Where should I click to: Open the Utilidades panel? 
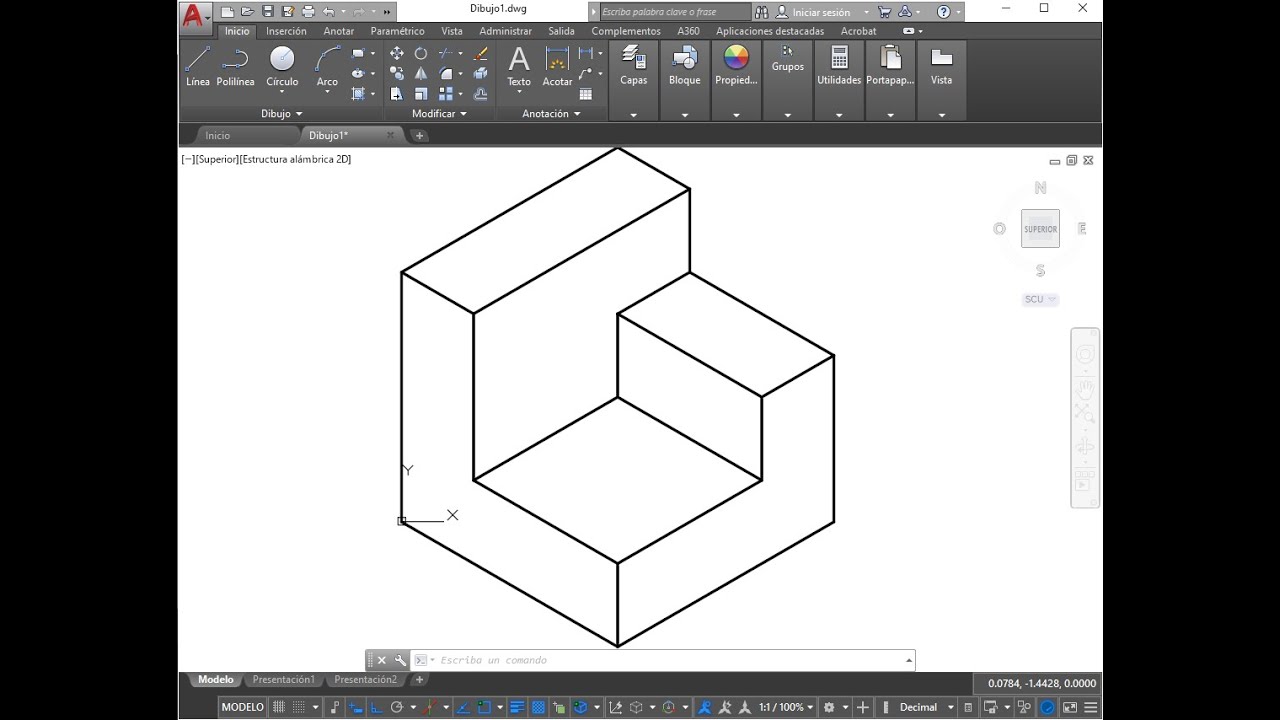point(839,81)
